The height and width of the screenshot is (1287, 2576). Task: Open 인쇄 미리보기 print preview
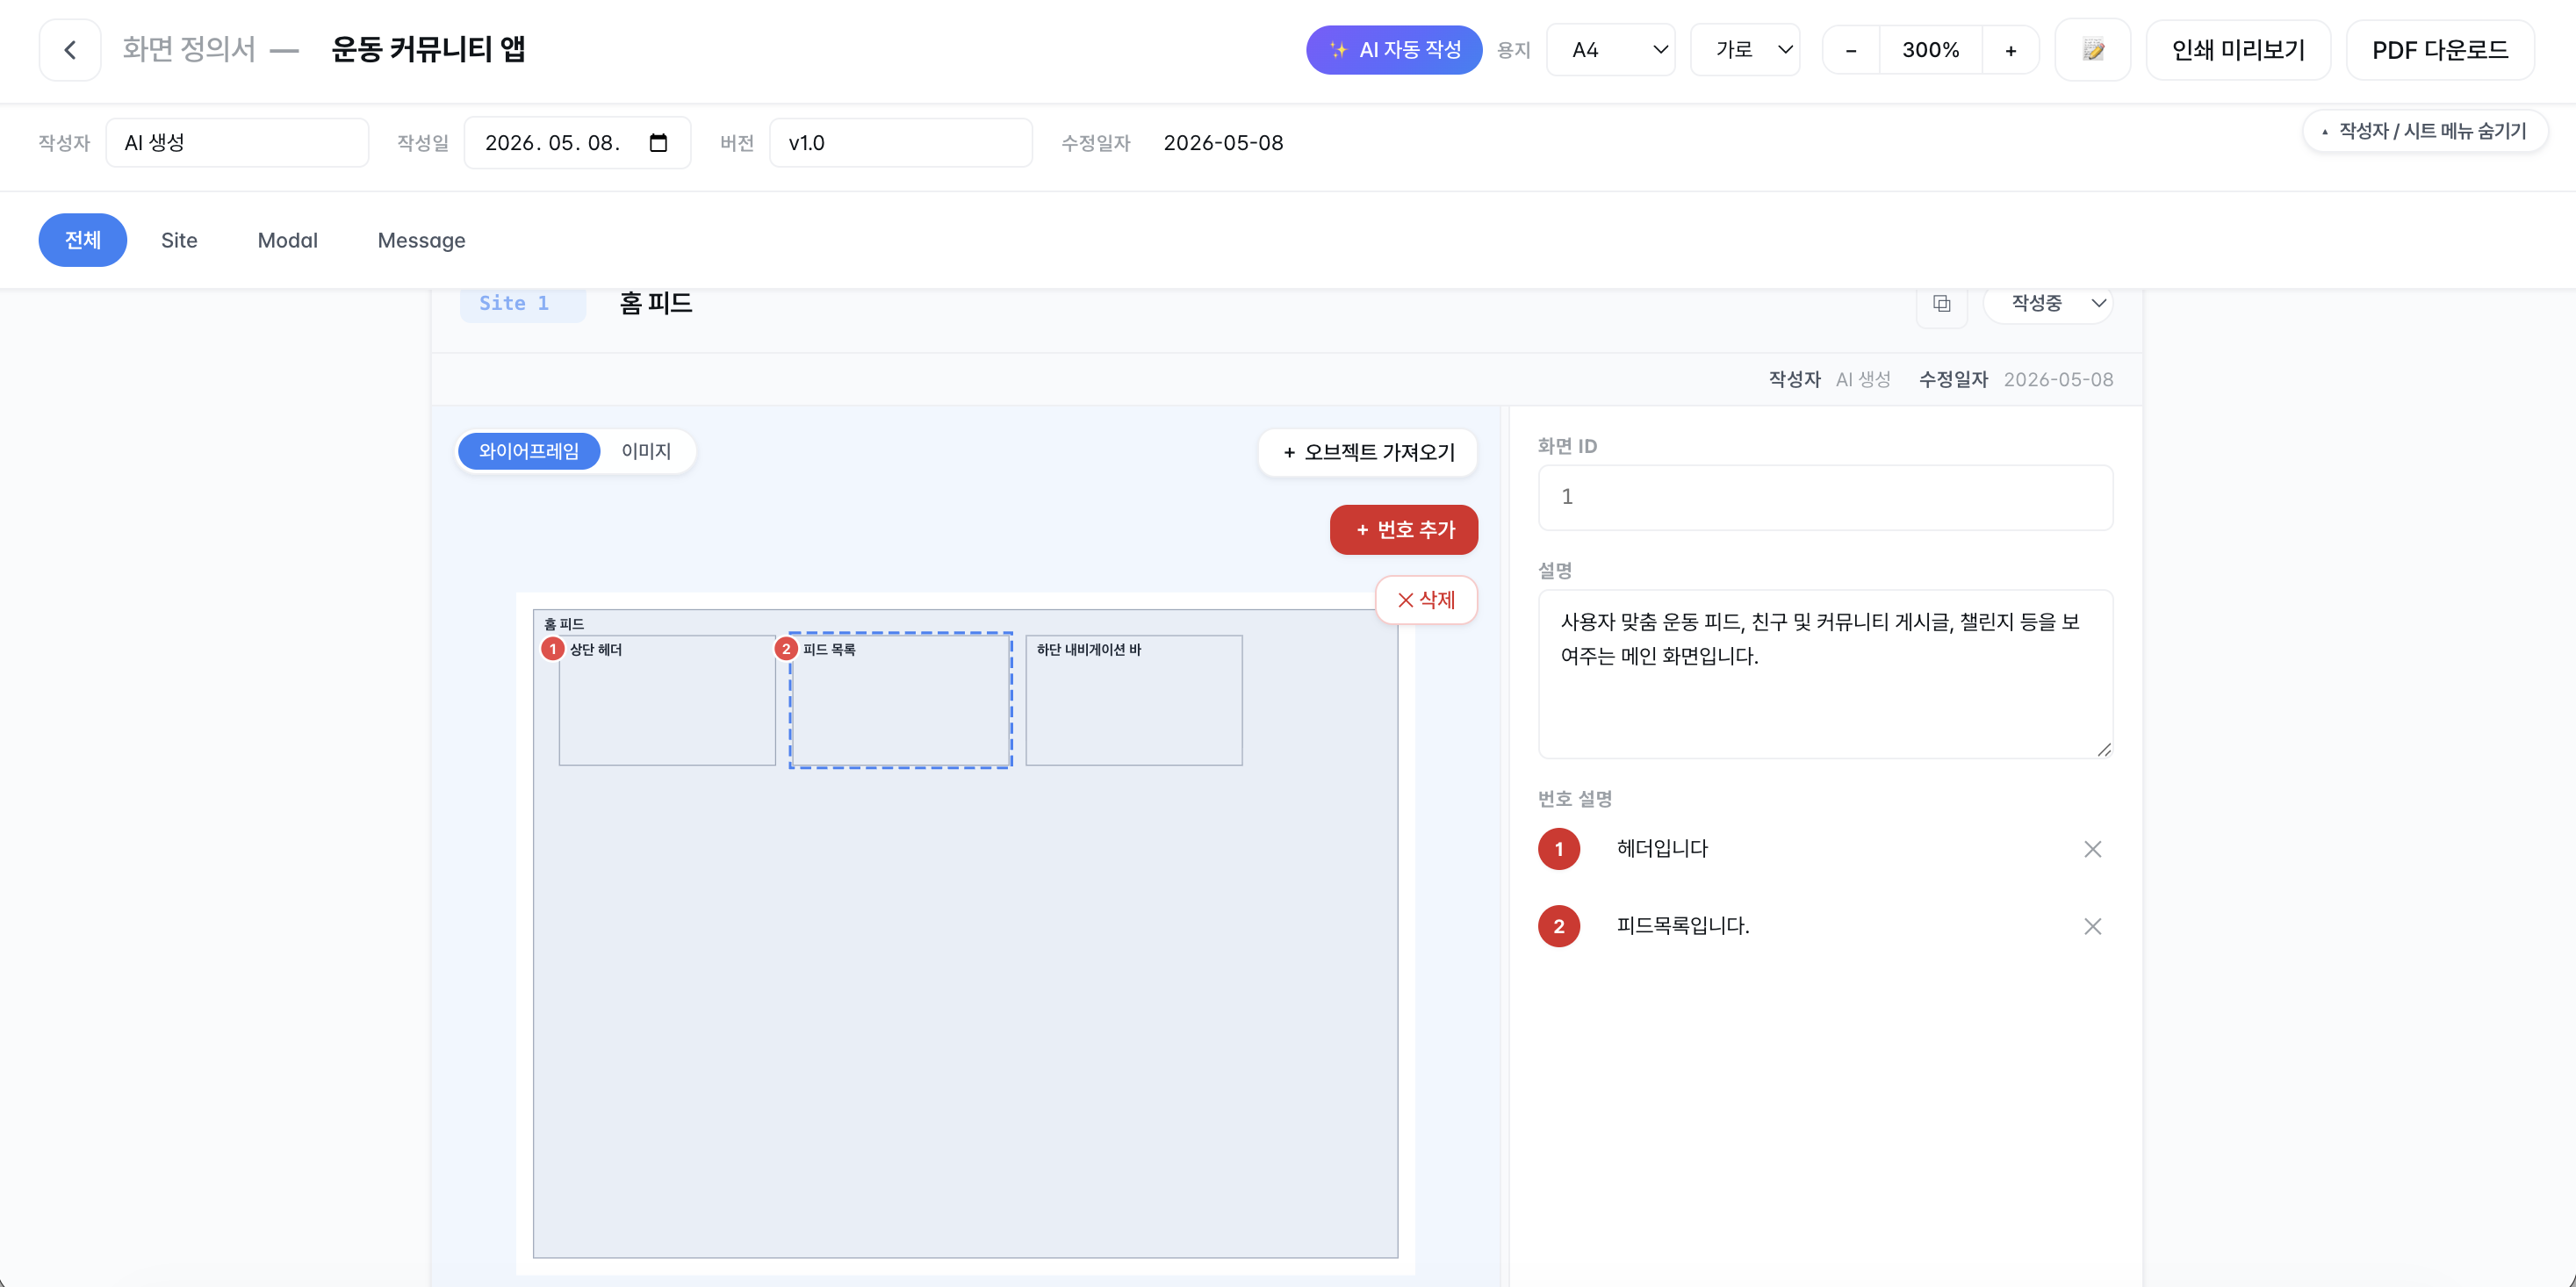click(x=2238, y=50)
